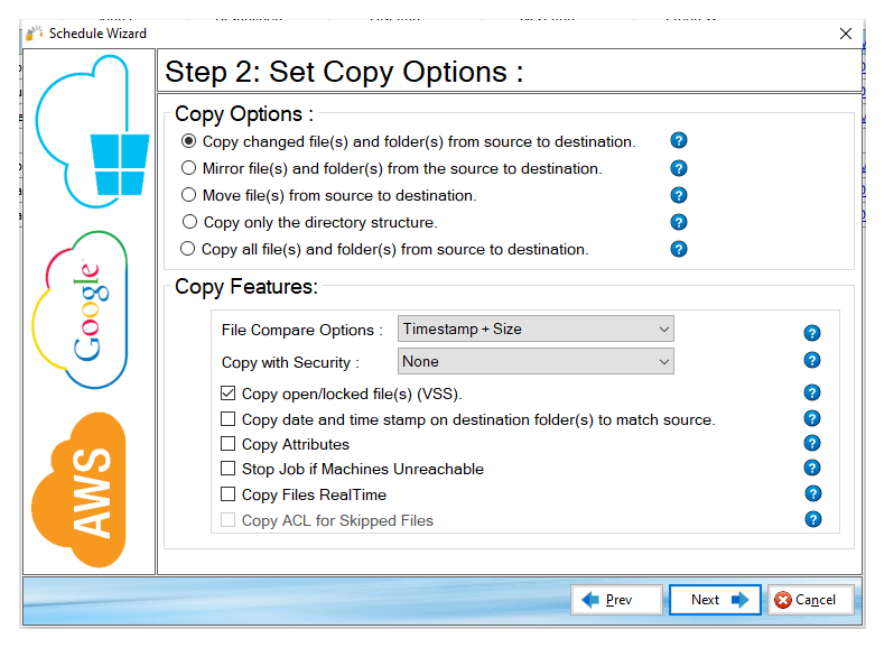Open help for Copy Attributes
Screen dimensions: 885x648
(x=812, y=443)
